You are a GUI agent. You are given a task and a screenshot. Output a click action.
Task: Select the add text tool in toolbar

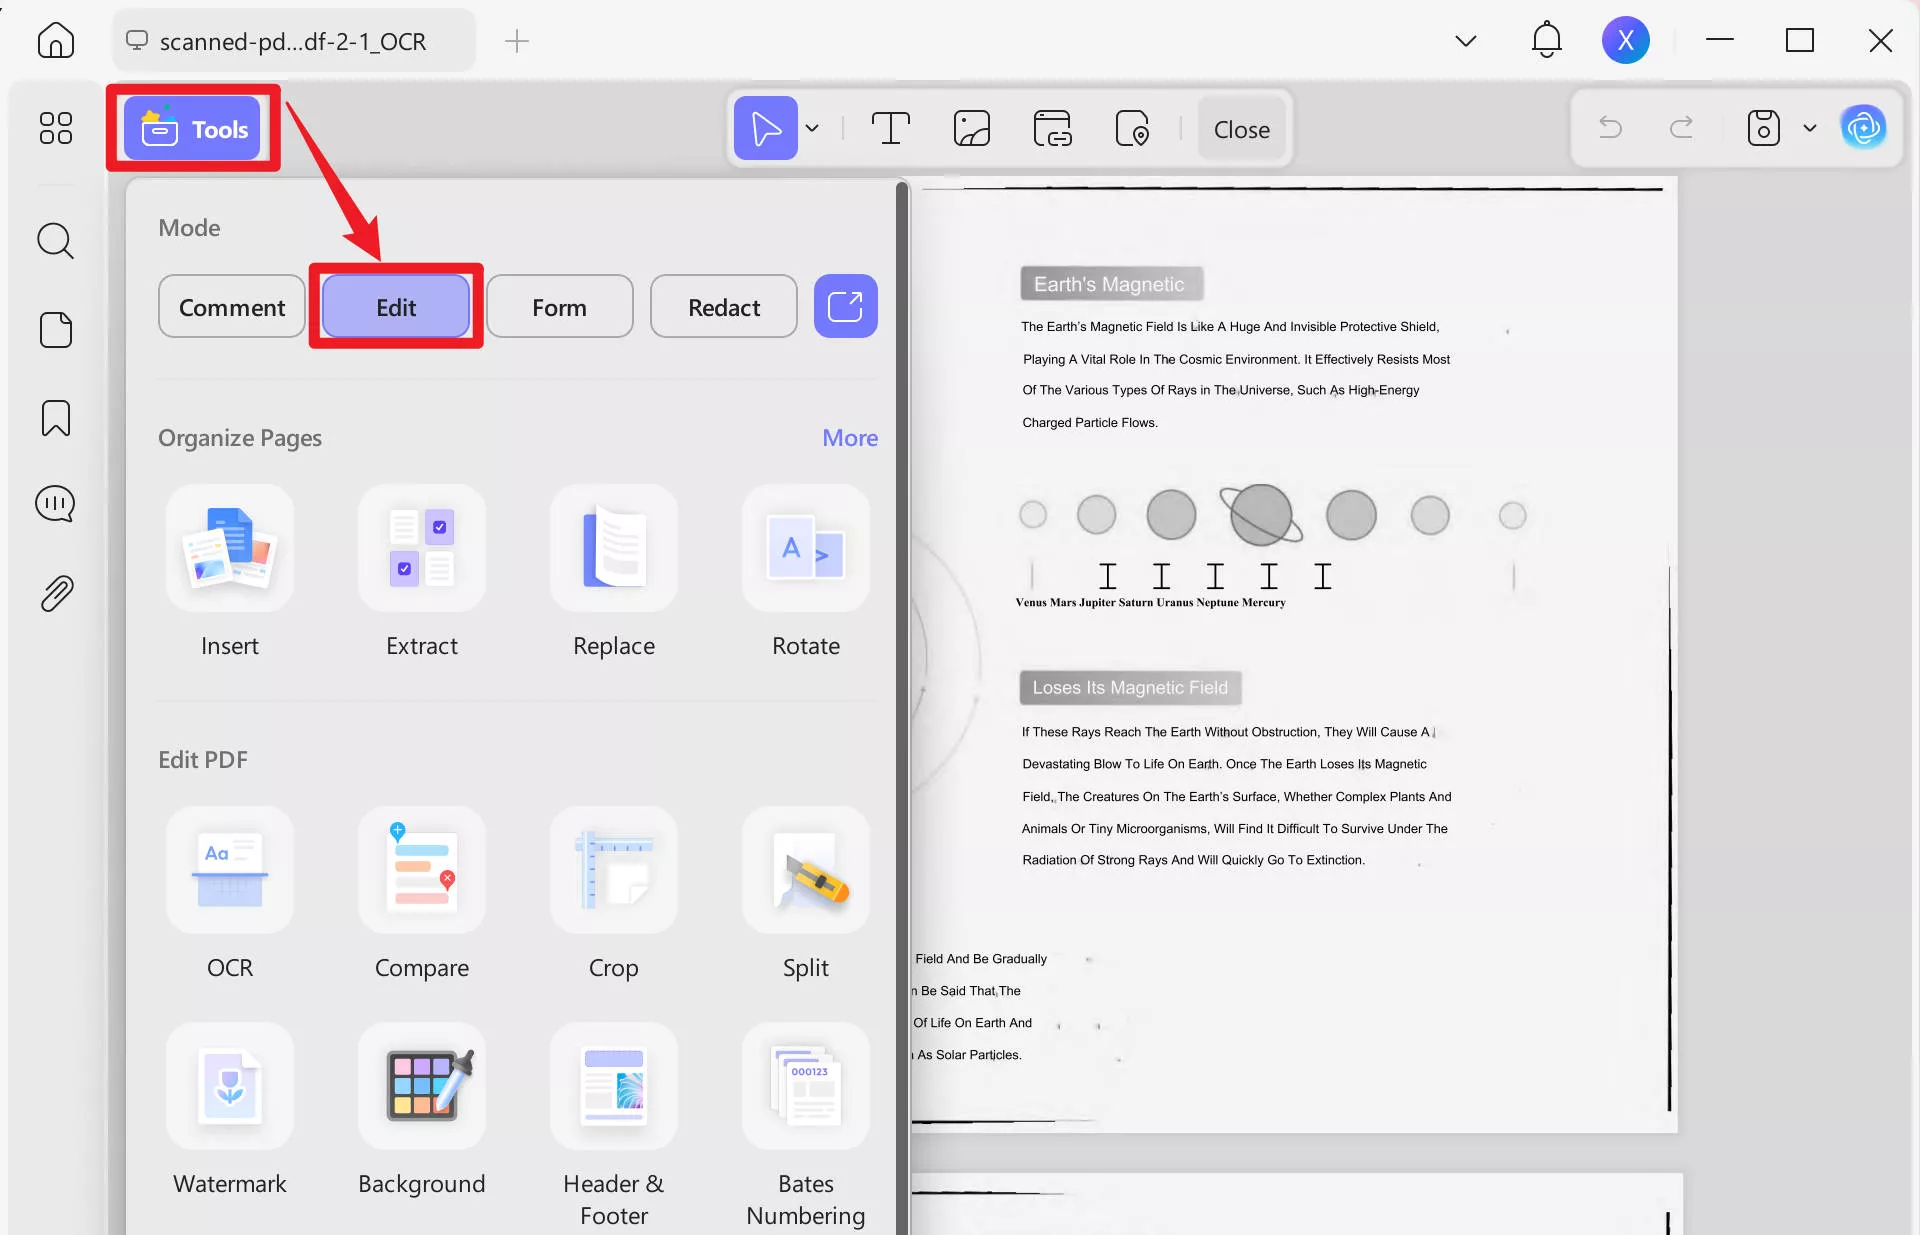click(890, 129)
